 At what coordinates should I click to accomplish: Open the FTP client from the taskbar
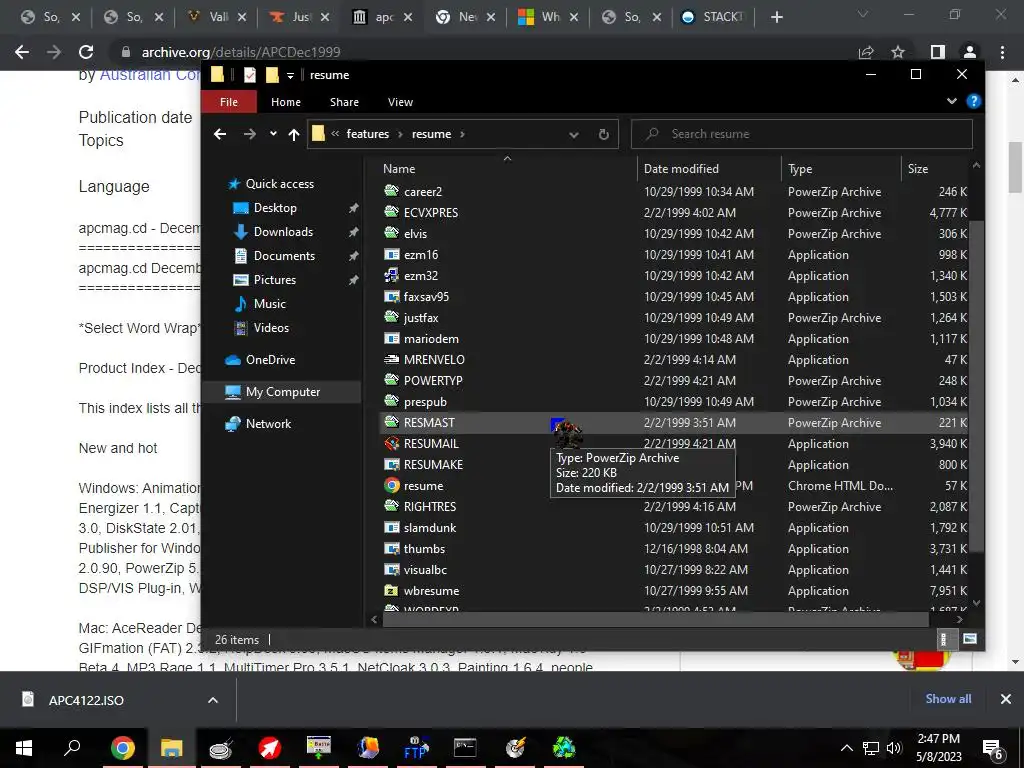tap(416, 748)
